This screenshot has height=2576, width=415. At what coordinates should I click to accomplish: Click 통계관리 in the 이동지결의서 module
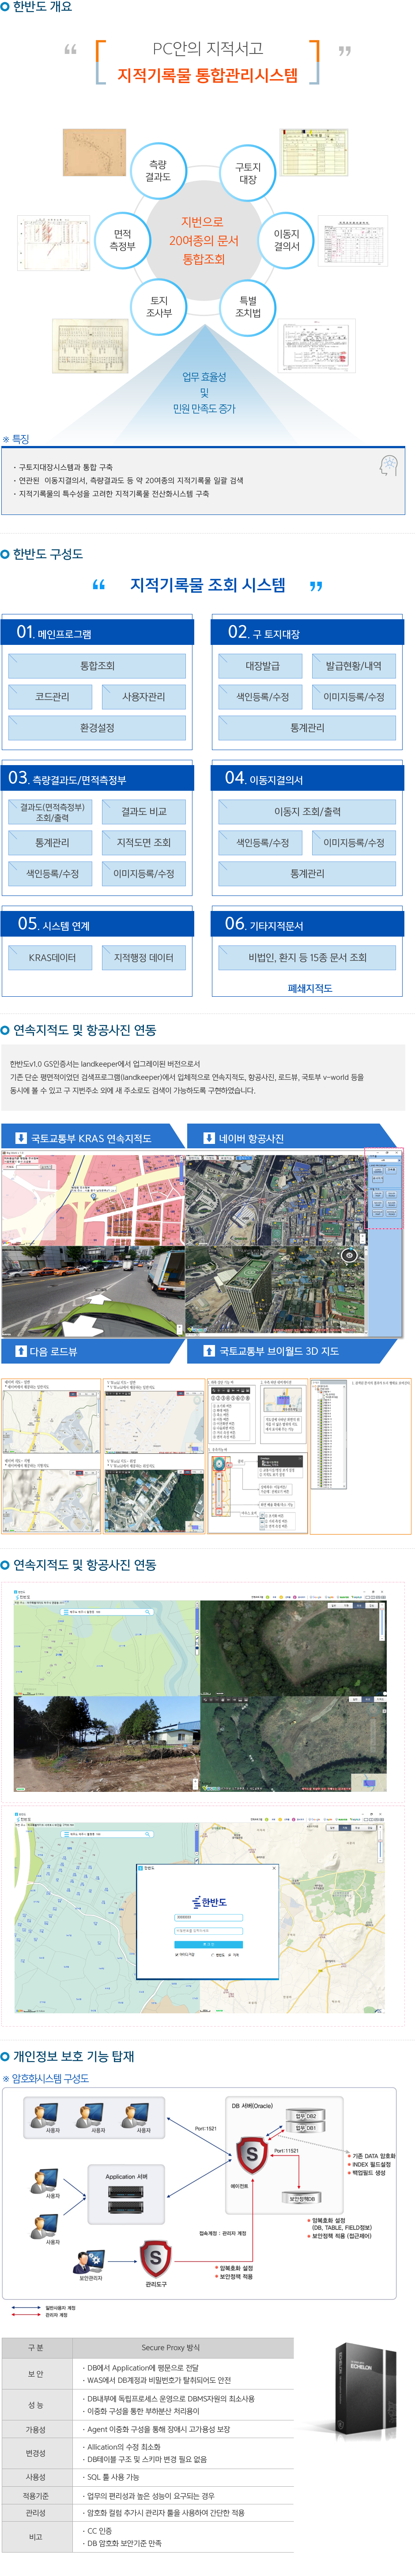coord(307,874)
